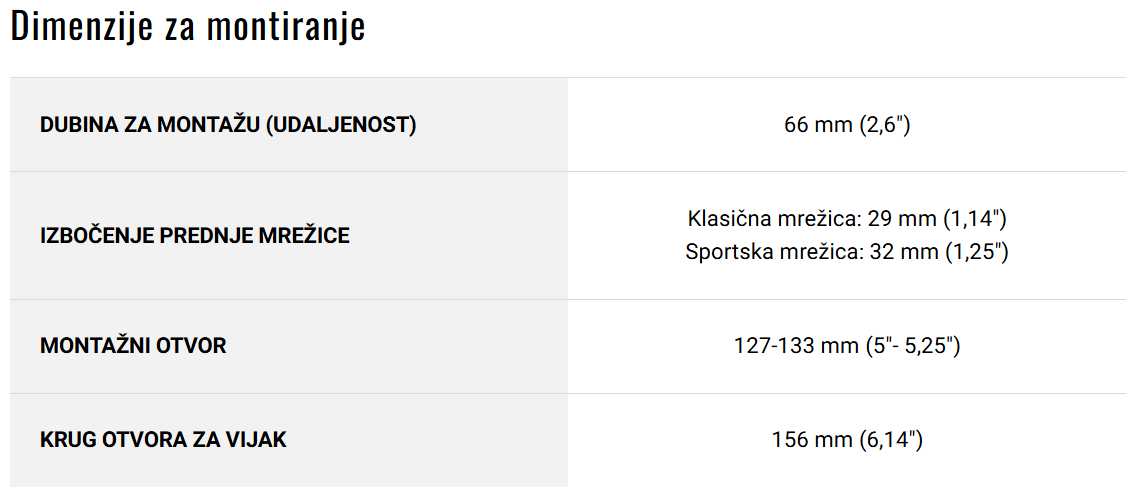
Task: Select the 'IZBOČENJE PREDNJE MREŽICE' label
Action: pos(195,235)
